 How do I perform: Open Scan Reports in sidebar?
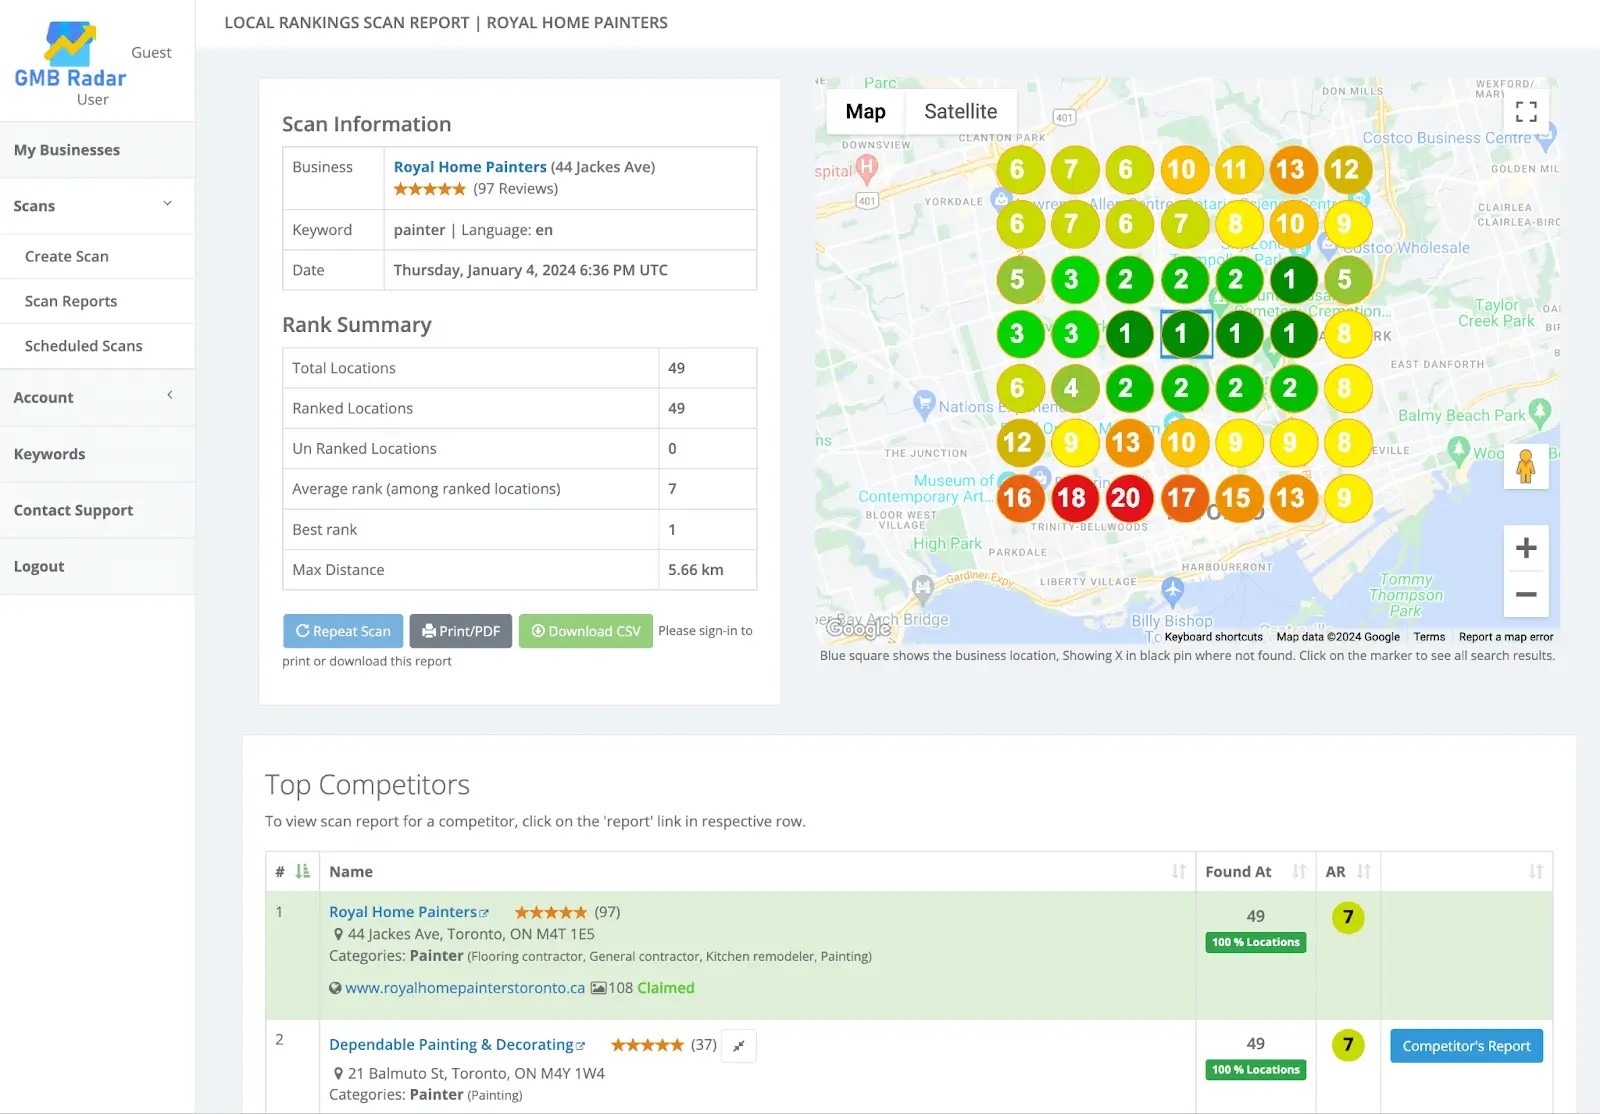pos(97,301)
